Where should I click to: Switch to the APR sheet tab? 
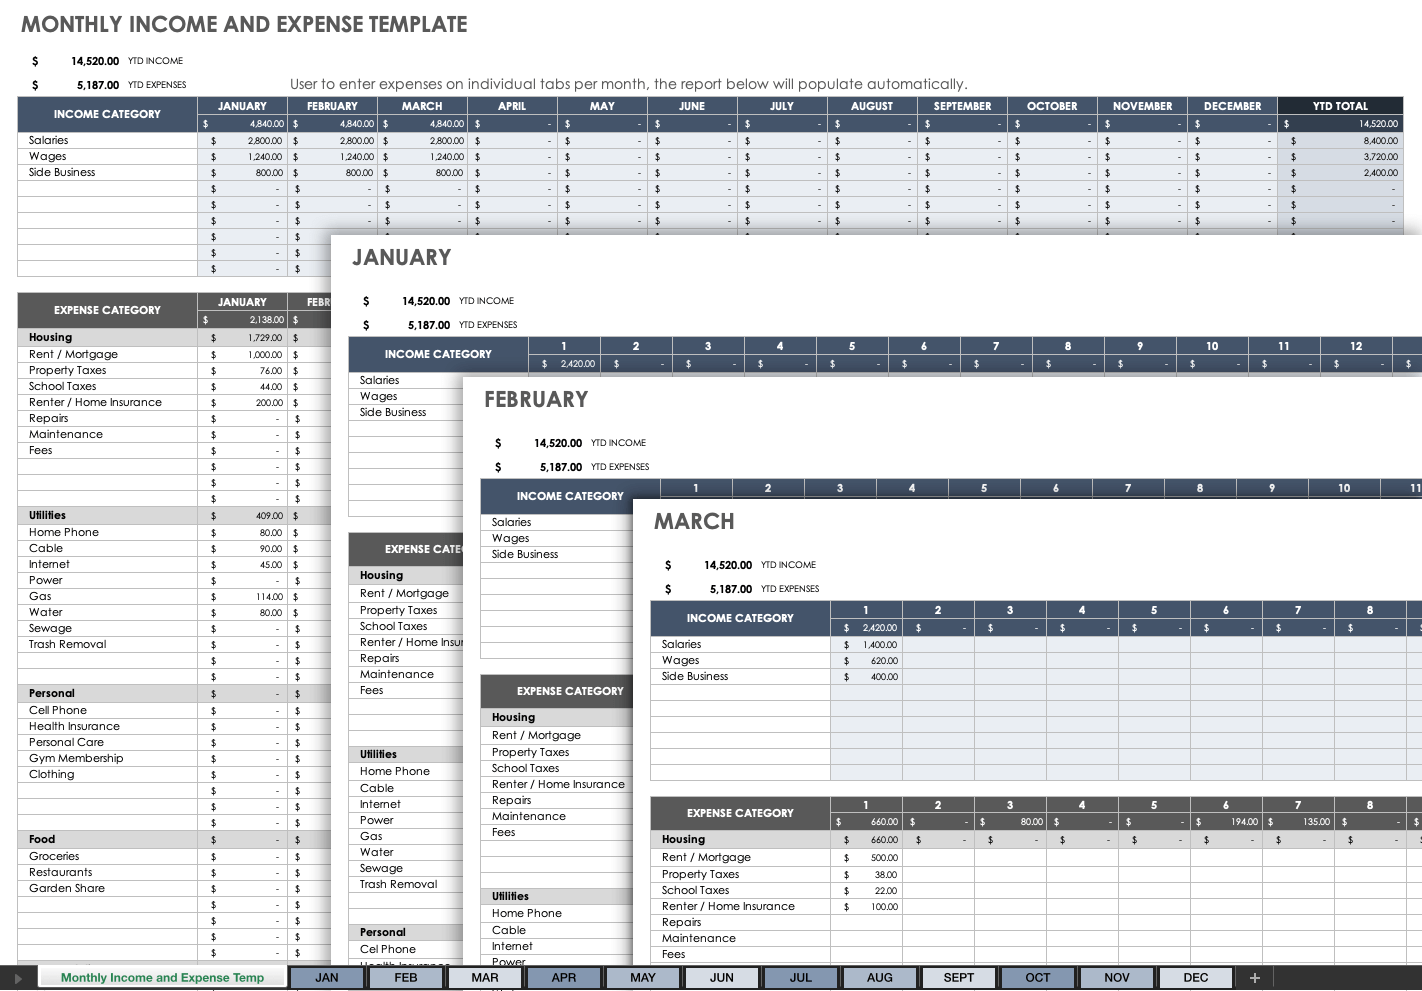[563, 977]
